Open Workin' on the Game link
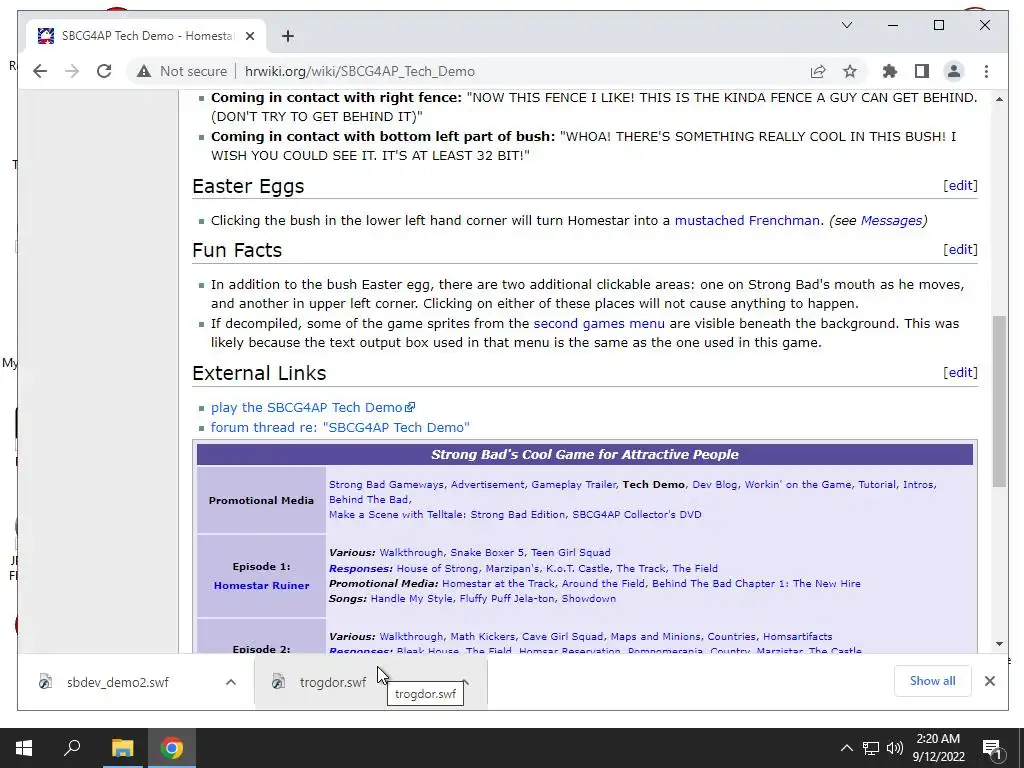 coord(797,485)
